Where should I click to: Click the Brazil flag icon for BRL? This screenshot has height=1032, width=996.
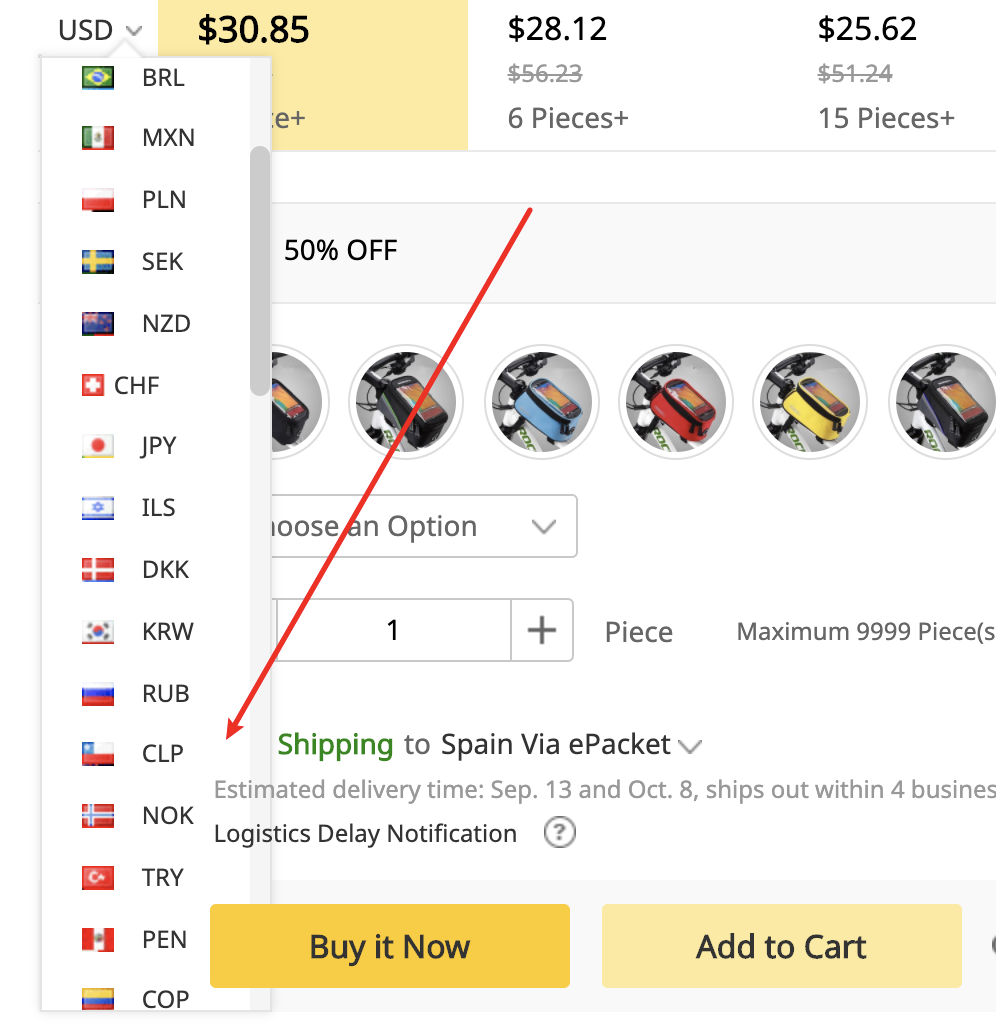coord(97,77)
